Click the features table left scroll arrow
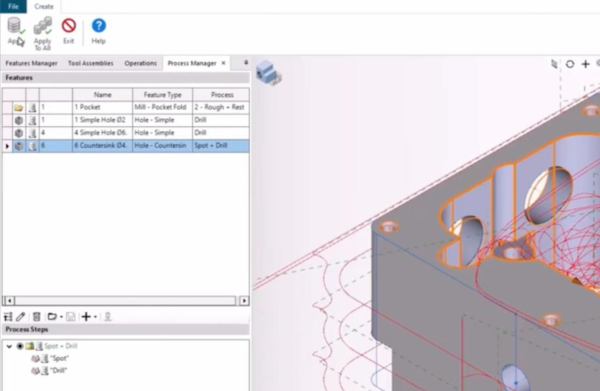600x391 pixels. 10,301
